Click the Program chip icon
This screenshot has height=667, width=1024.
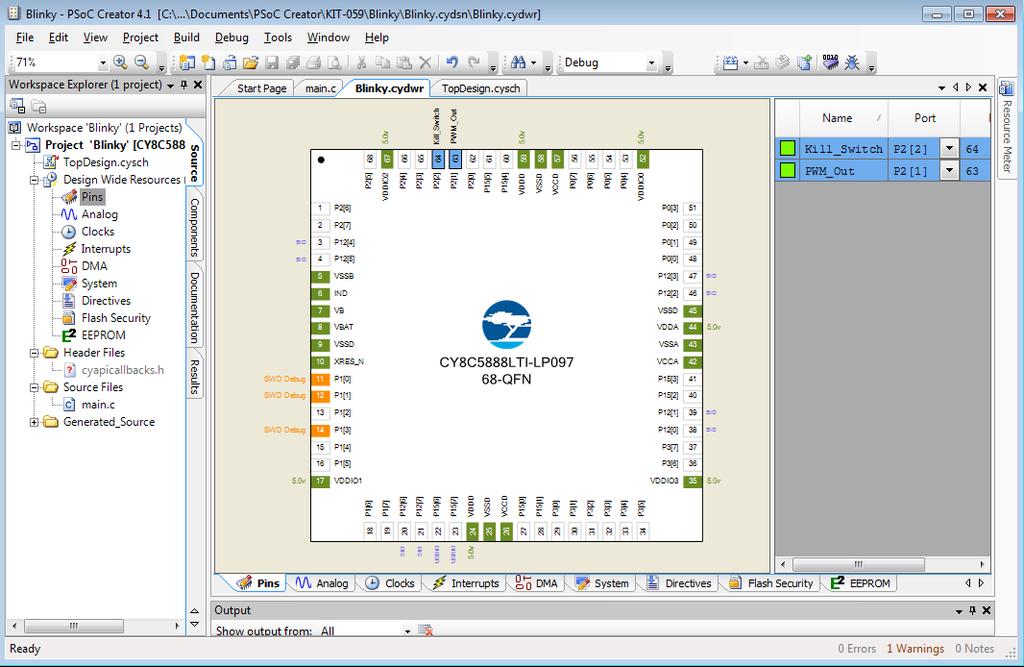[830, 62]
